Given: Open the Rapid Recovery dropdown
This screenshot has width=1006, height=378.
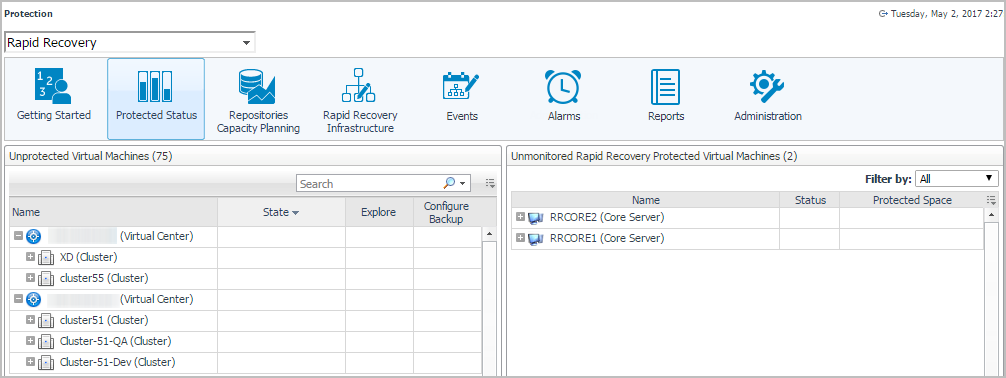Looking at the screenshot, I should (x=130, y=42).
